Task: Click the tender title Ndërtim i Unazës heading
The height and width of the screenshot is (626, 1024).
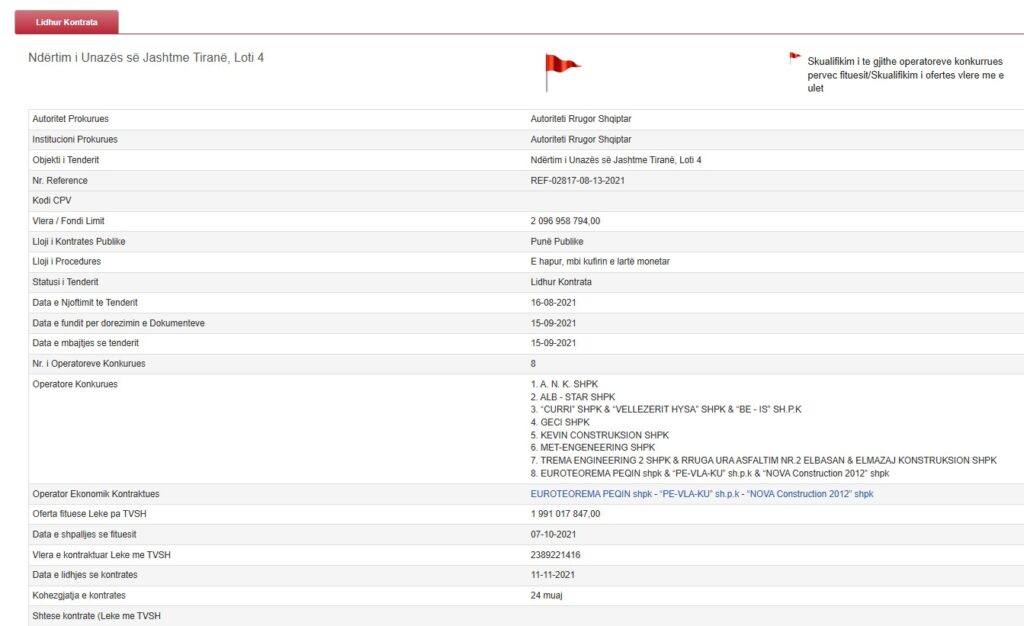Action: (x=146, y=58)
